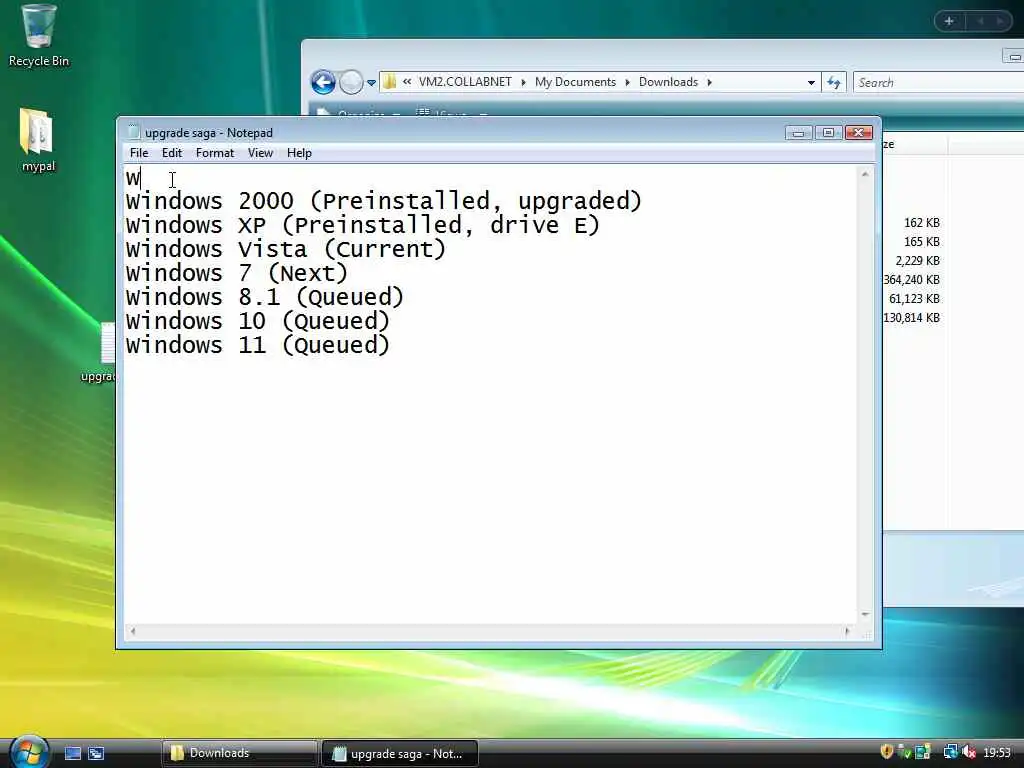Click the line 'Windows 8.1 (Queued)'

264,297
